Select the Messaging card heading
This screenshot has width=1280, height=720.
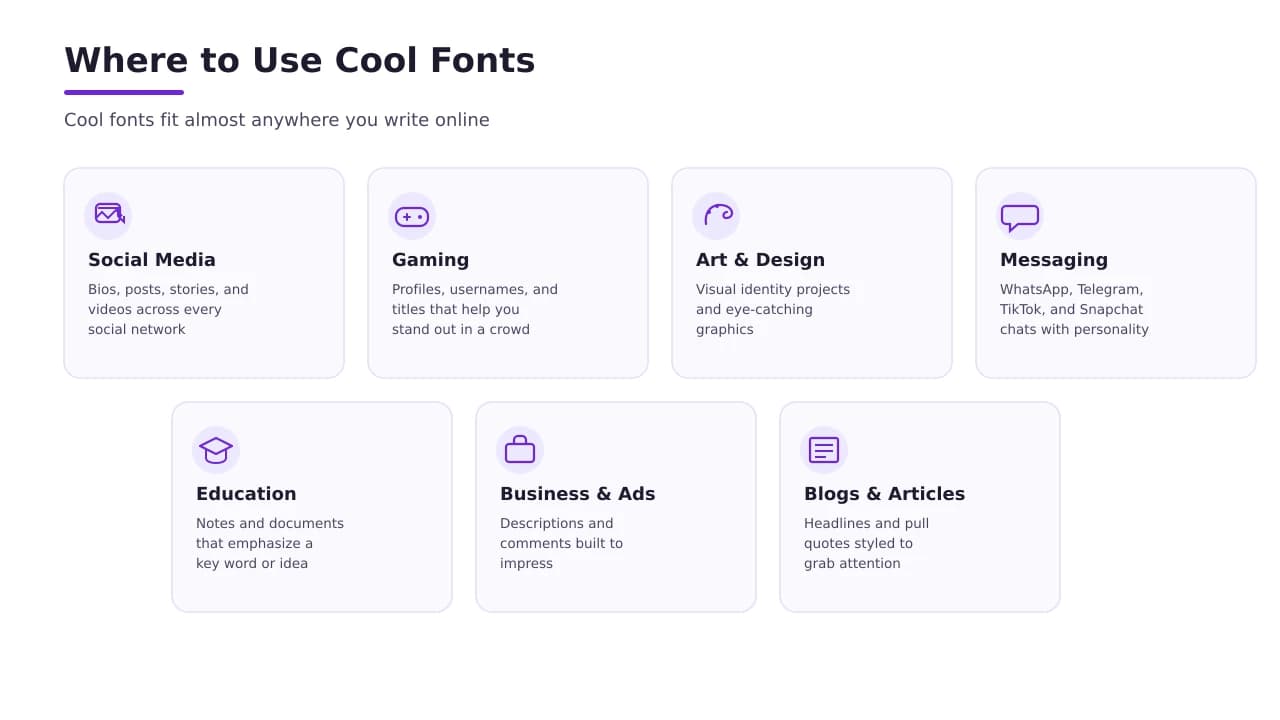1054,260
